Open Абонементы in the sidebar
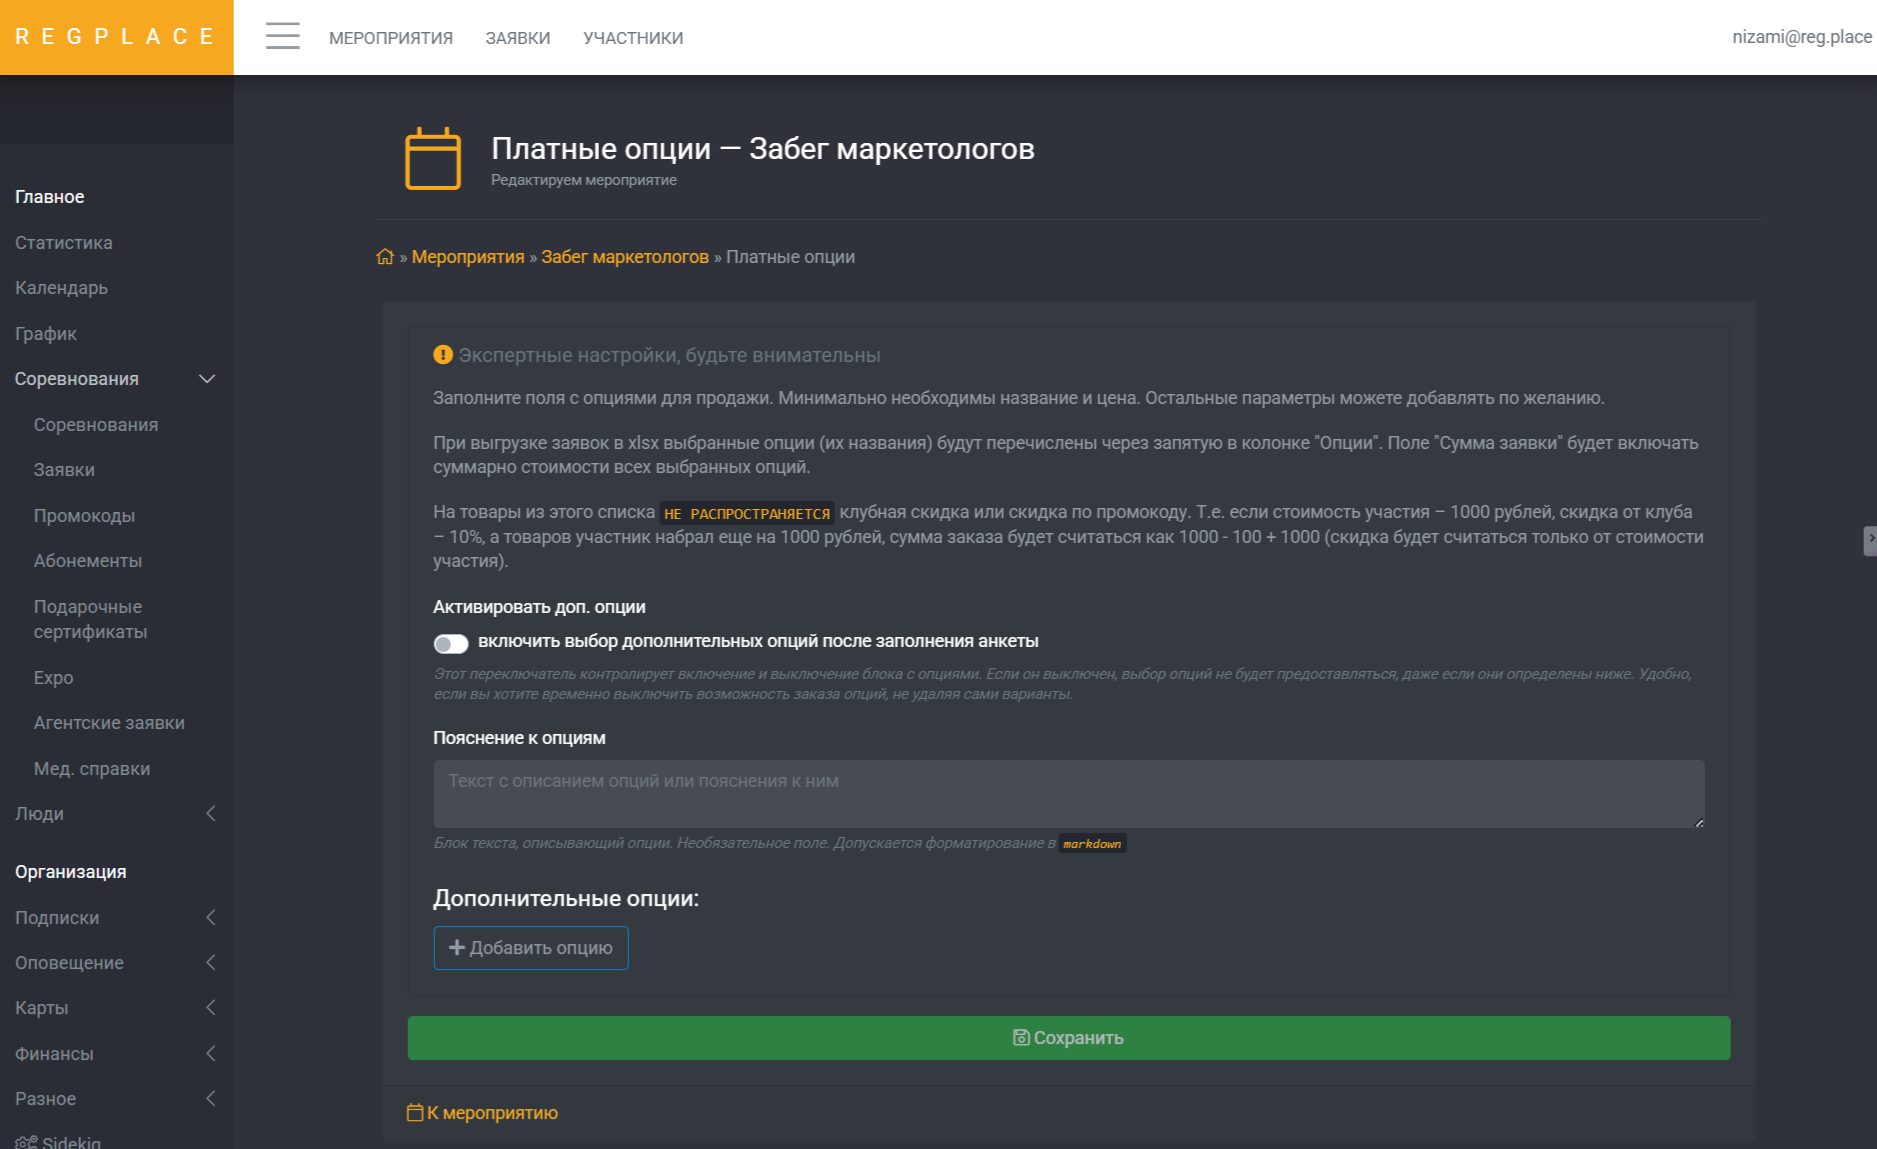Screen dimensions: 1877x1149 88,561
